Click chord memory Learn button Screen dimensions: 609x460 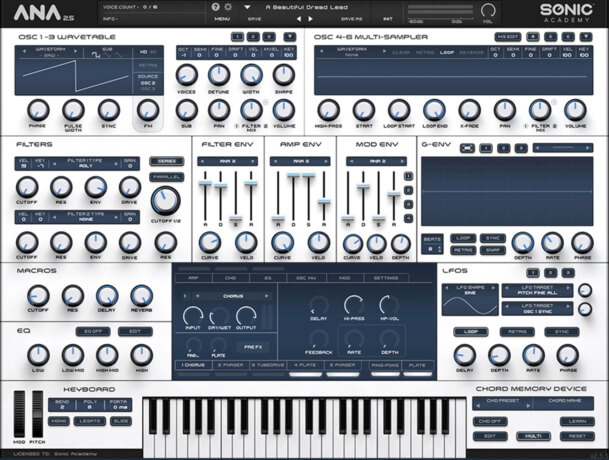point(577,421)
